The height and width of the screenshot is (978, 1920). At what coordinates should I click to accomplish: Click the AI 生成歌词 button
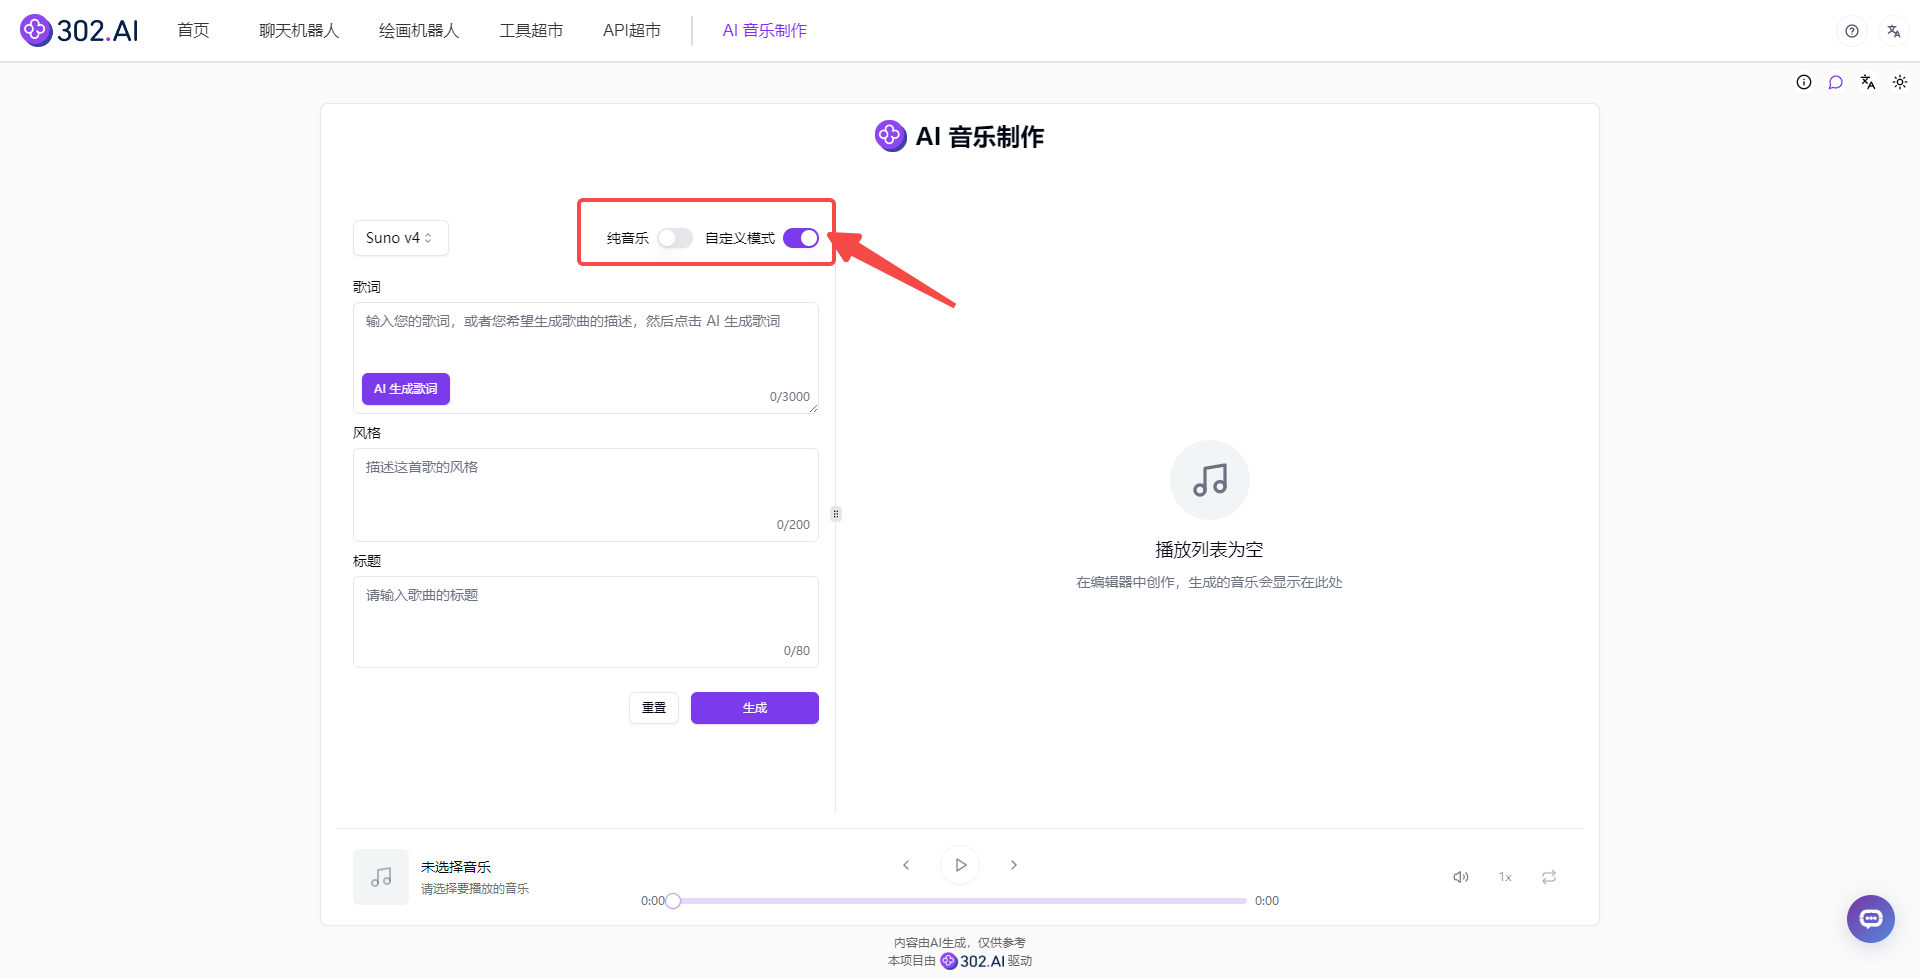tap(406, 389)
